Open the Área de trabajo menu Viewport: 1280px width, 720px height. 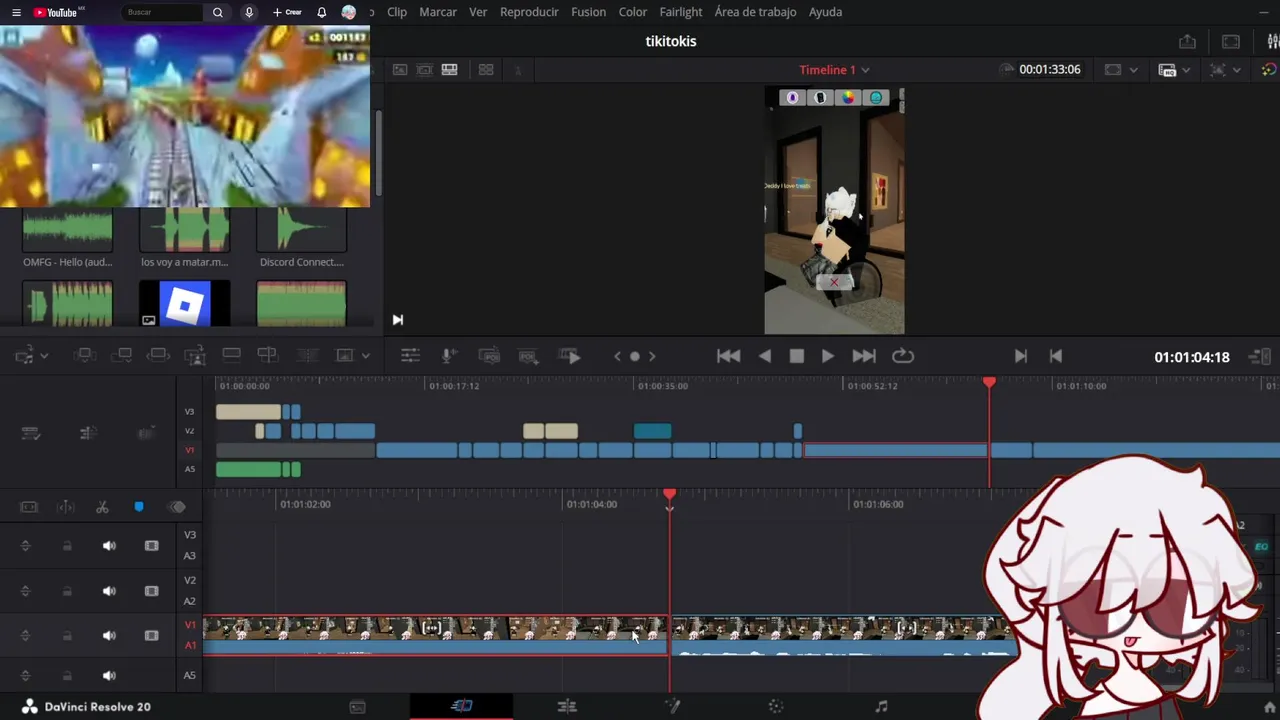click(755, 12)
